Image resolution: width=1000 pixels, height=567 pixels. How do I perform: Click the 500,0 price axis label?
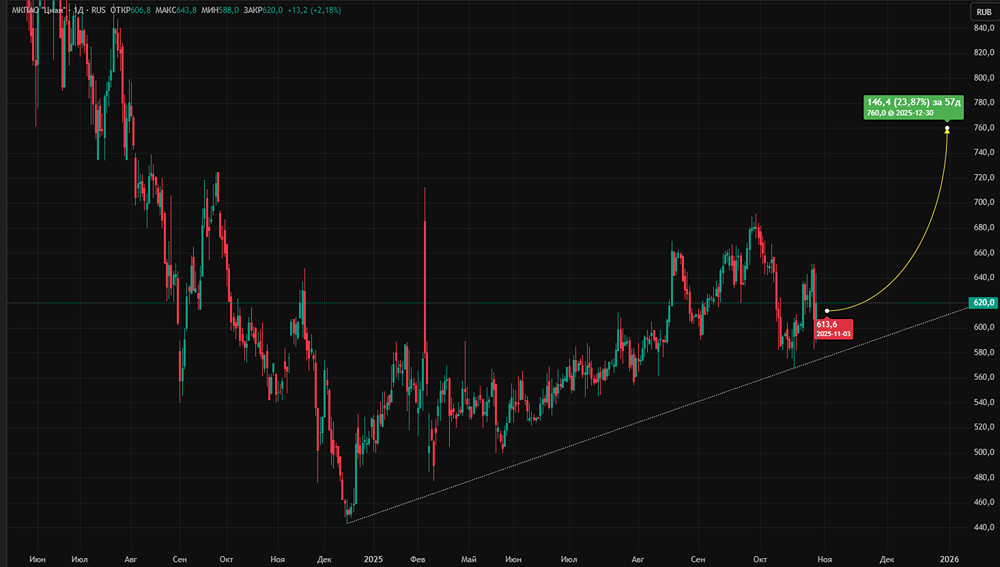[x=983, y=452]
